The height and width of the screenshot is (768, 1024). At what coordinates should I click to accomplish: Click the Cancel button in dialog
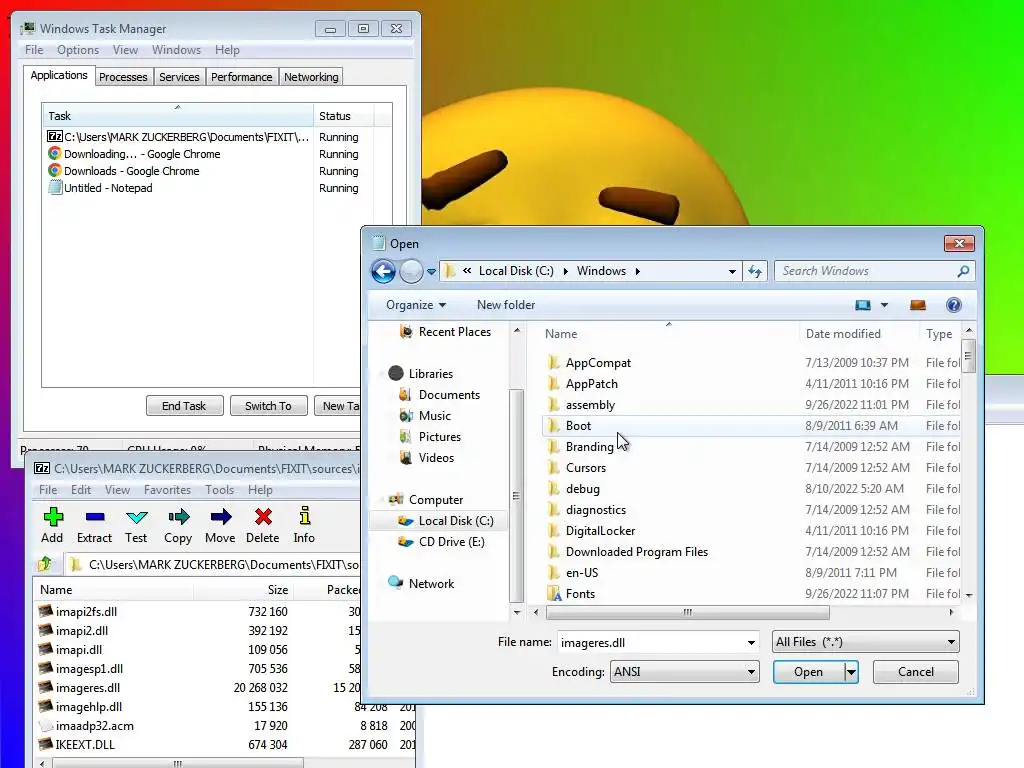(916, 672)
